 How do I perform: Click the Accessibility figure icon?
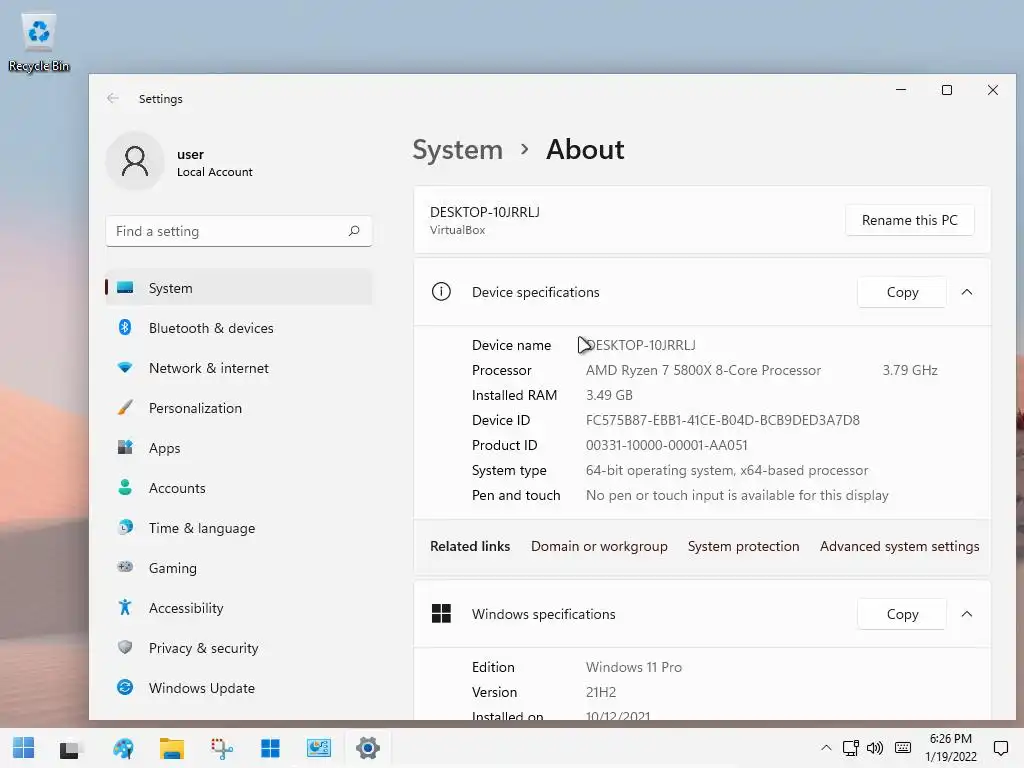(x=125, y=608)
